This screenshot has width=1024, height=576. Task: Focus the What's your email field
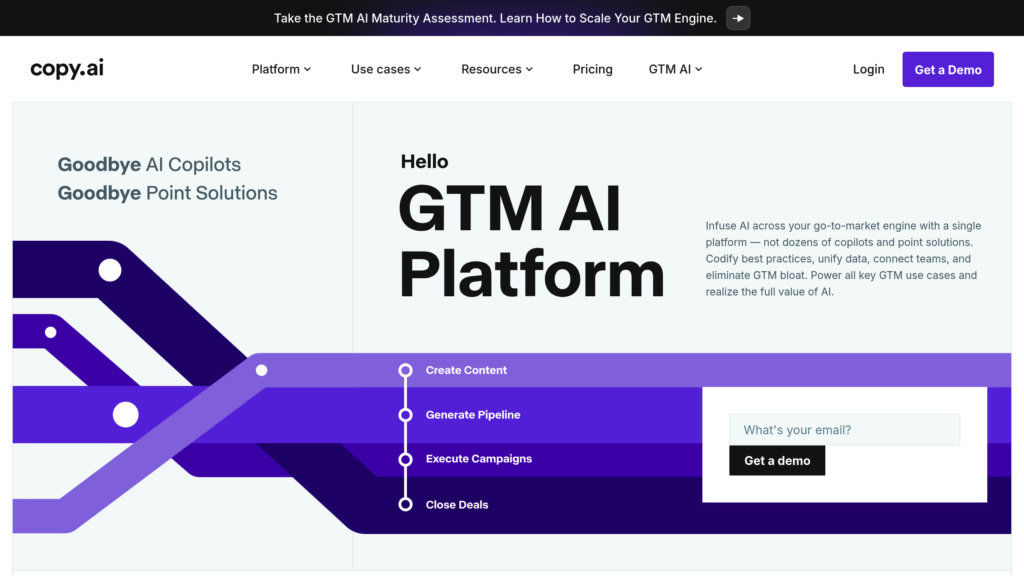[844, 430]
